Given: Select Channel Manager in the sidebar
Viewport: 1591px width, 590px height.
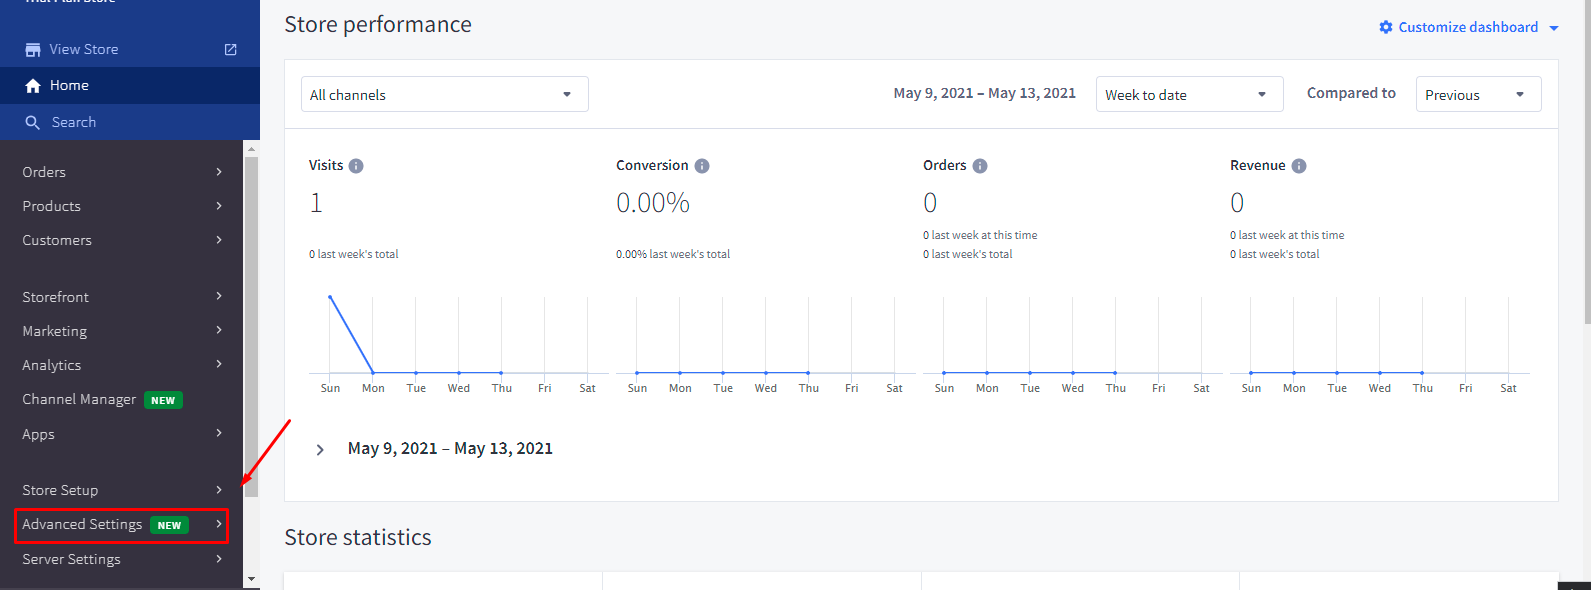Looking at the screenshot, I should (80, 399).
